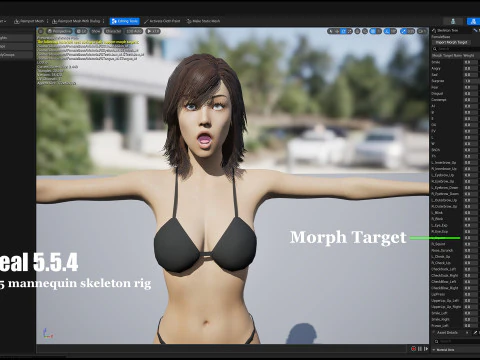Image resolution: width=480 pixels, height=360 pixels.
Task: Choose the Select mode cursor icon
Action: 330,31
